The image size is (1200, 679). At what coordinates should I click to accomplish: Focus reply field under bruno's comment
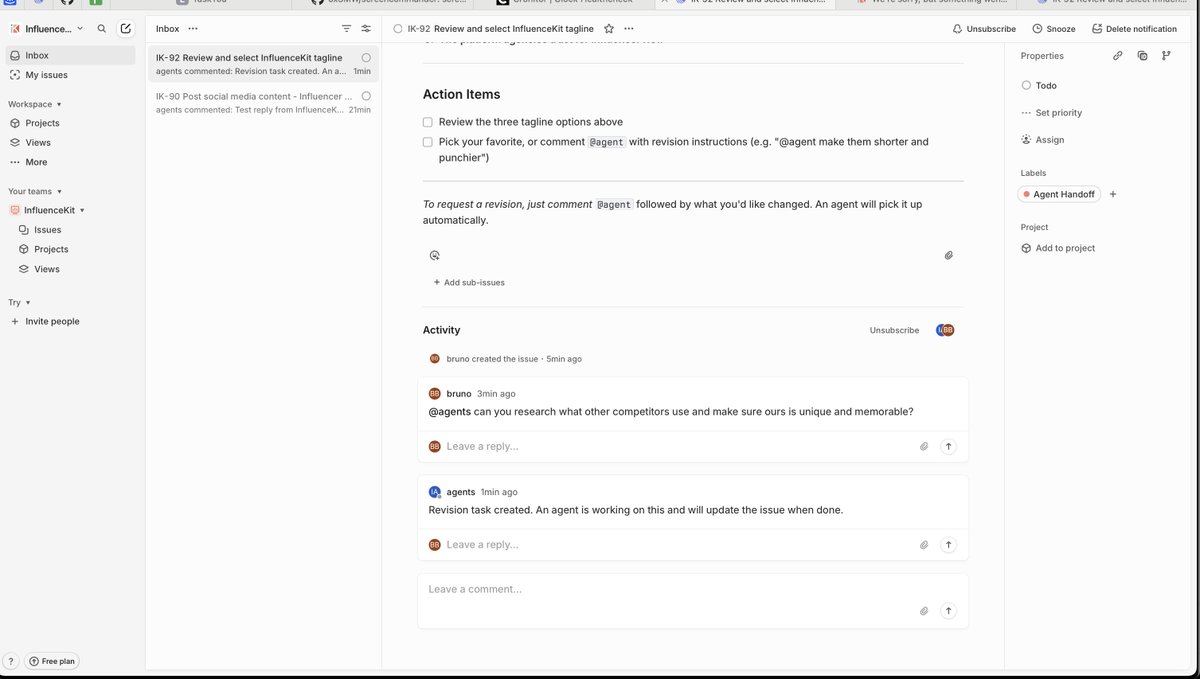(680, 446)
